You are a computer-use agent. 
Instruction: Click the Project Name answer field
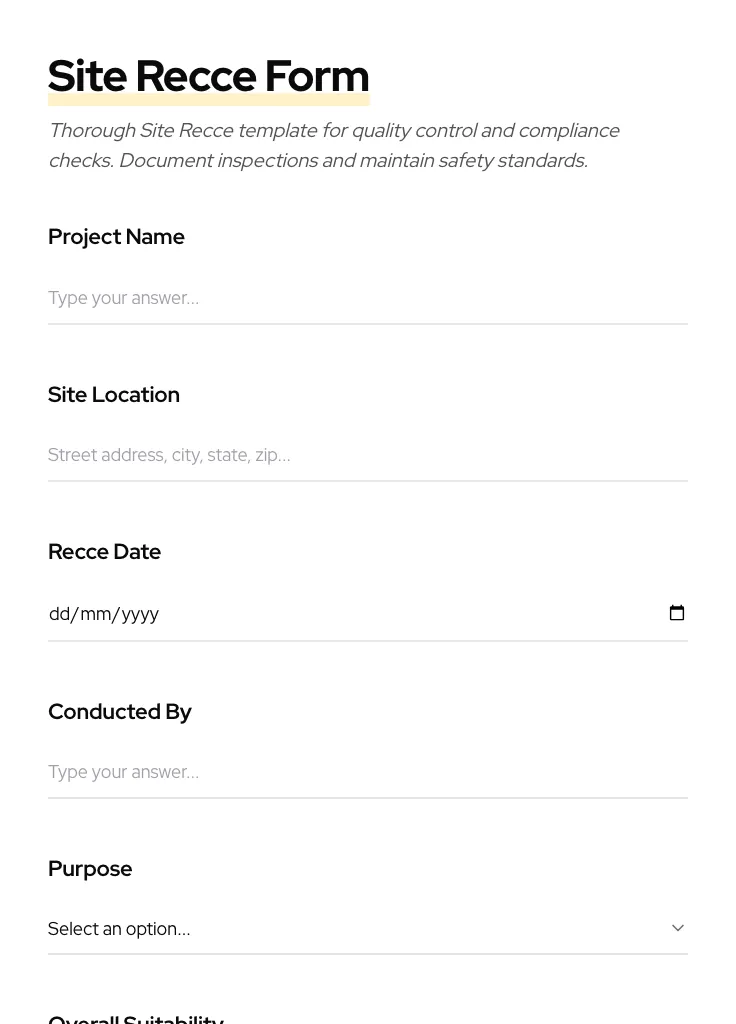pos(367,298)
